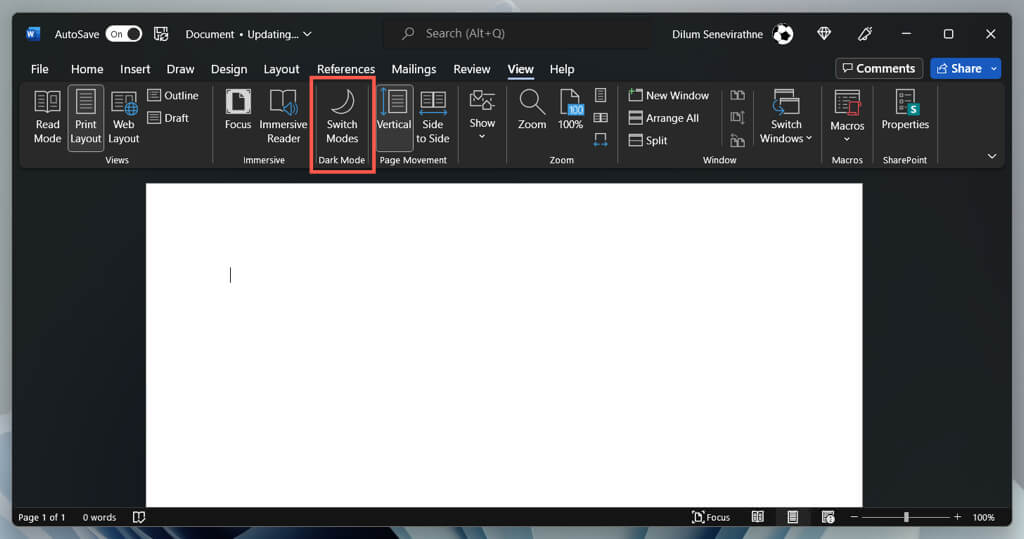Select Print Layout view
The width and height of the screenshot is (1024, 539).
click(86, 118)
